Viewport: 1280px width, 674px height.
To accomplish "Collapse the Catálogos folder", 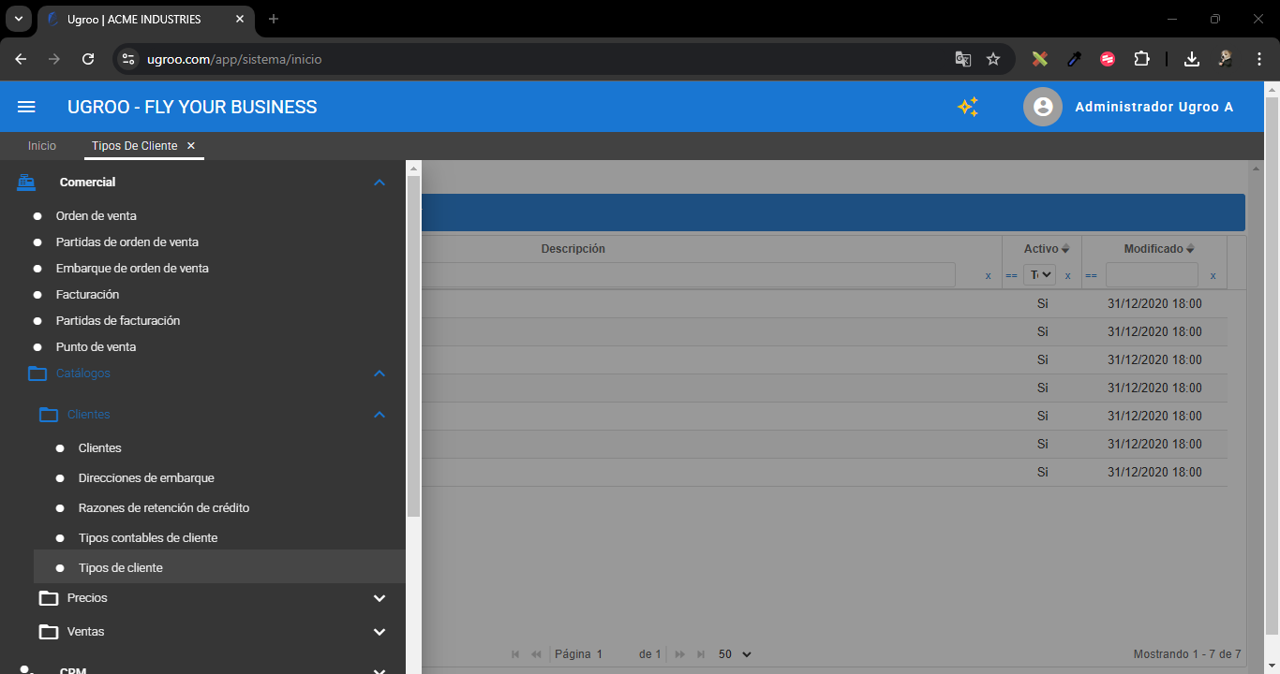I will coord(379,373).
